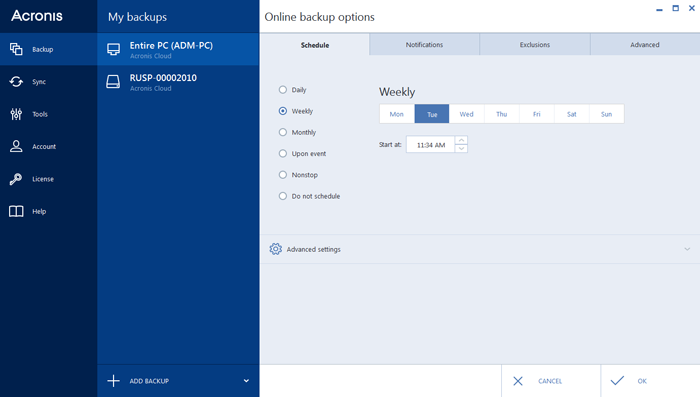
Task: Click Acronis Cloud under RUSP-00002010
Action: coord(150,88)
